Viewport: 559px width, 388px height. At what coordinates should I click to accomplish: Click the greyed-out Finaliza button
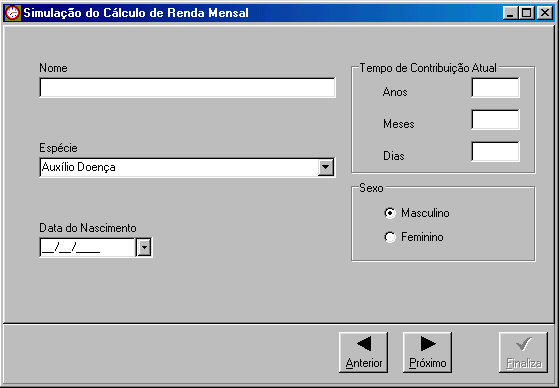coord(523,353)
